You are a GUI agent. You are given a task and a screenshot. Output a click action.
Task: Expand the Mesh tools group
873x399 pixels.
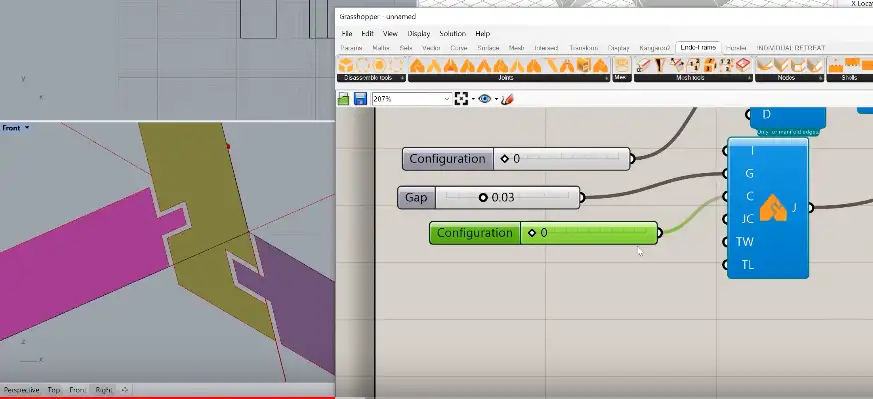749,78
